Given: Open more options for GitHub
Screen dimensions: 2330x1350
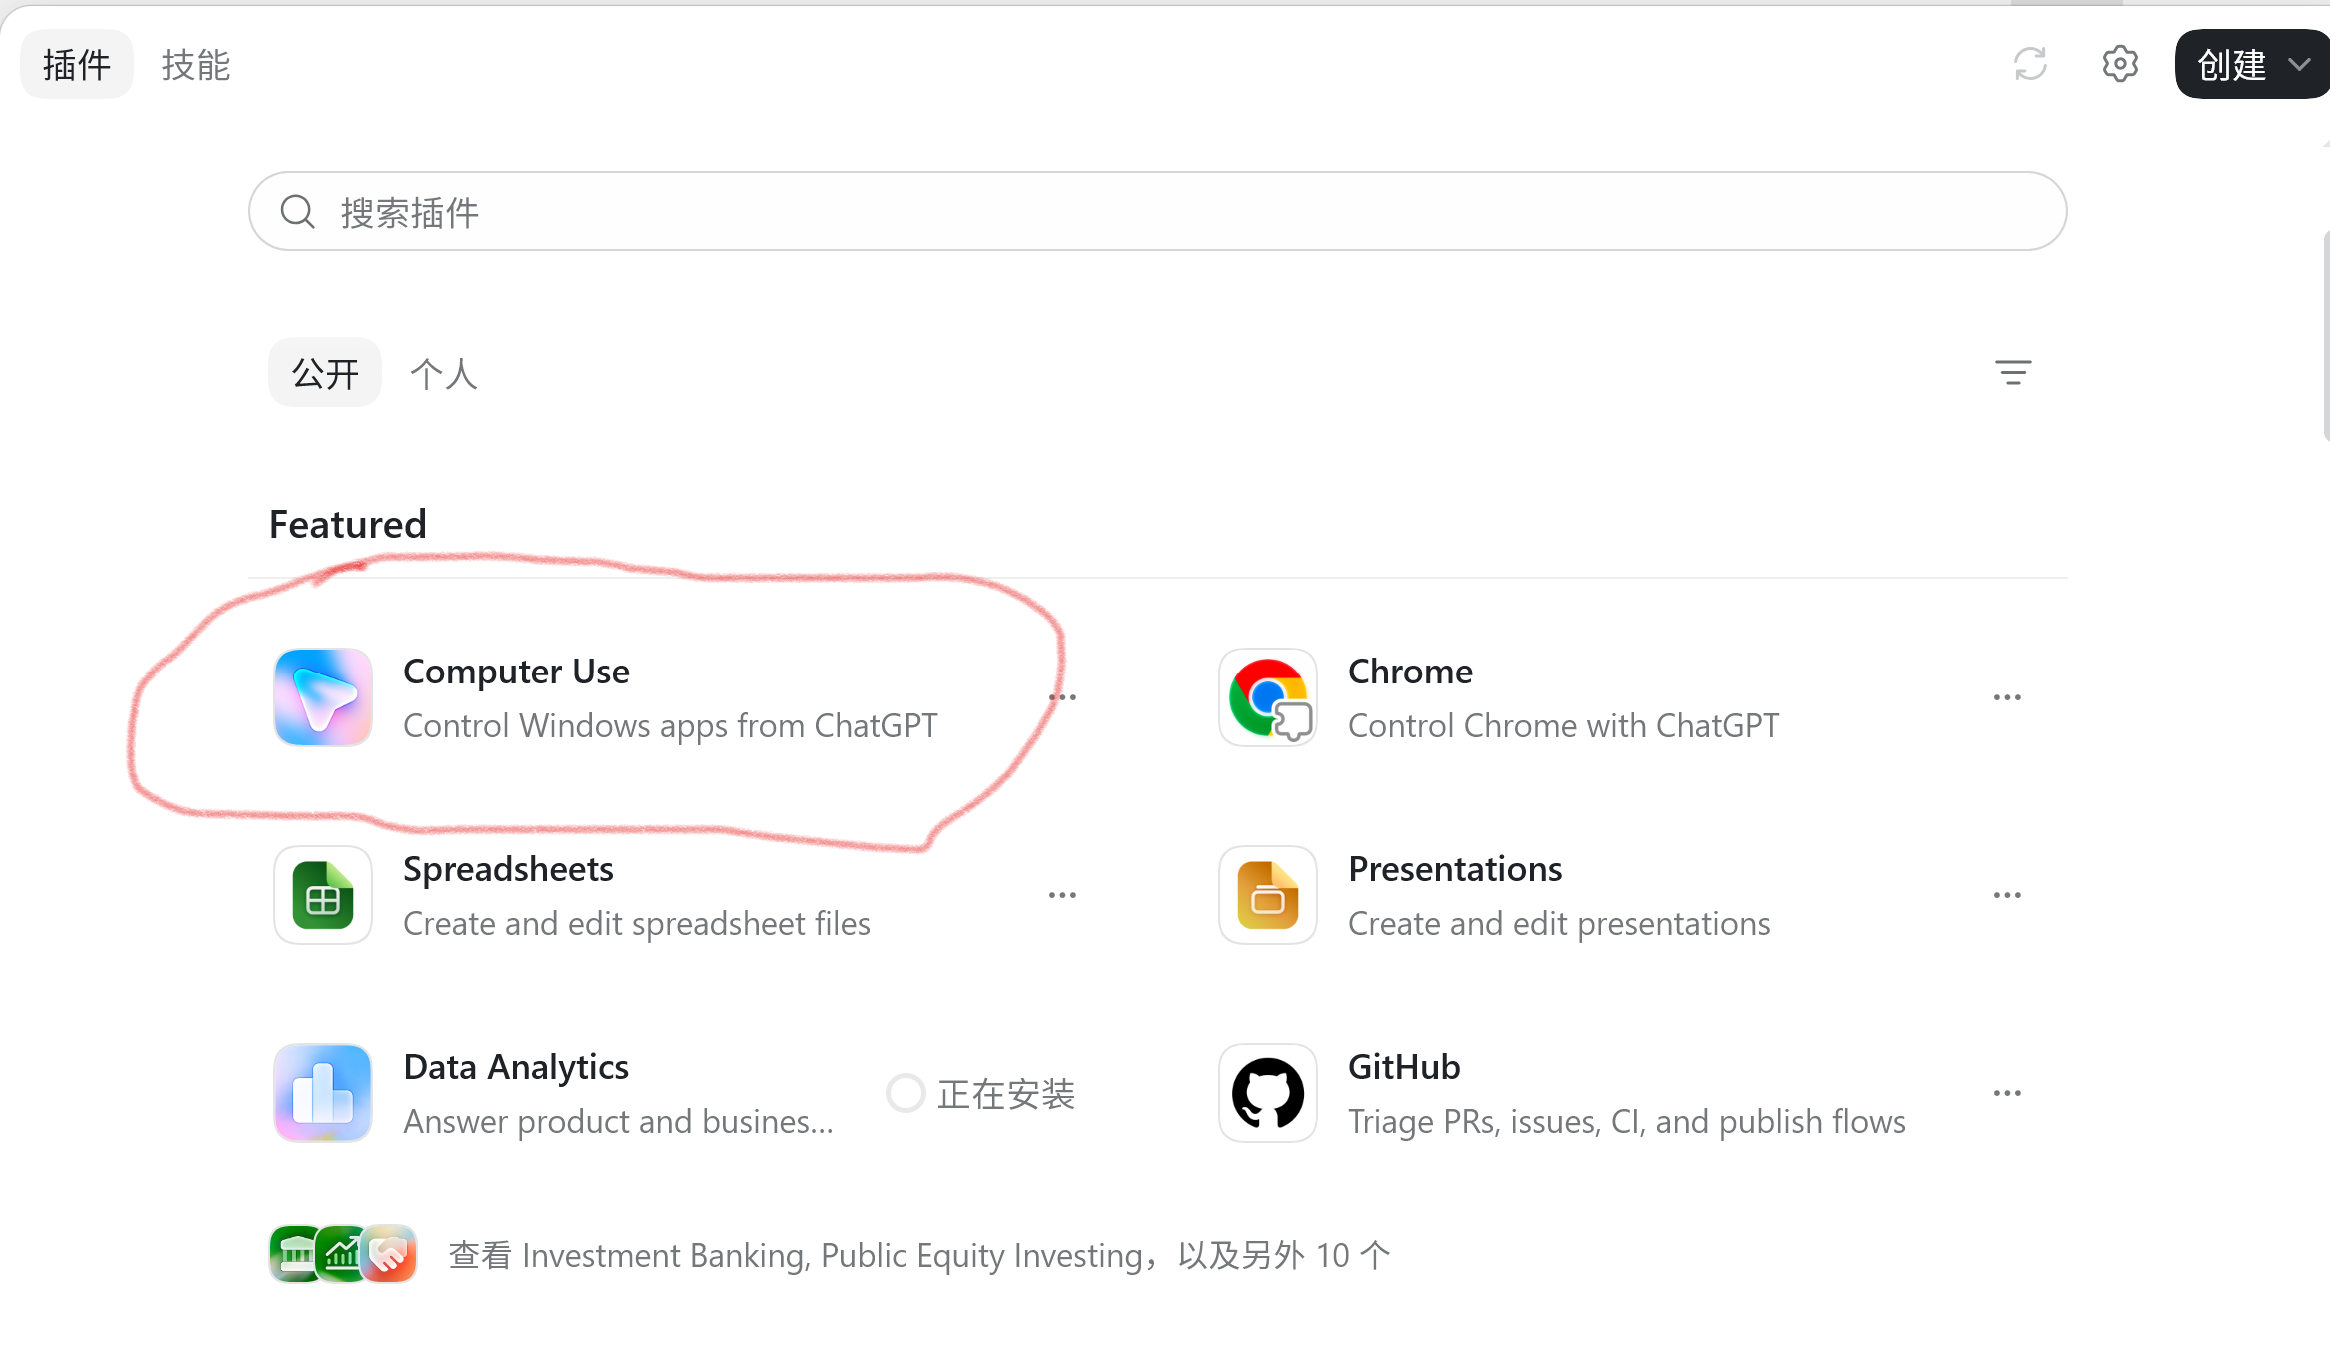Looking at the screenshot, I should point(2007,1093).
